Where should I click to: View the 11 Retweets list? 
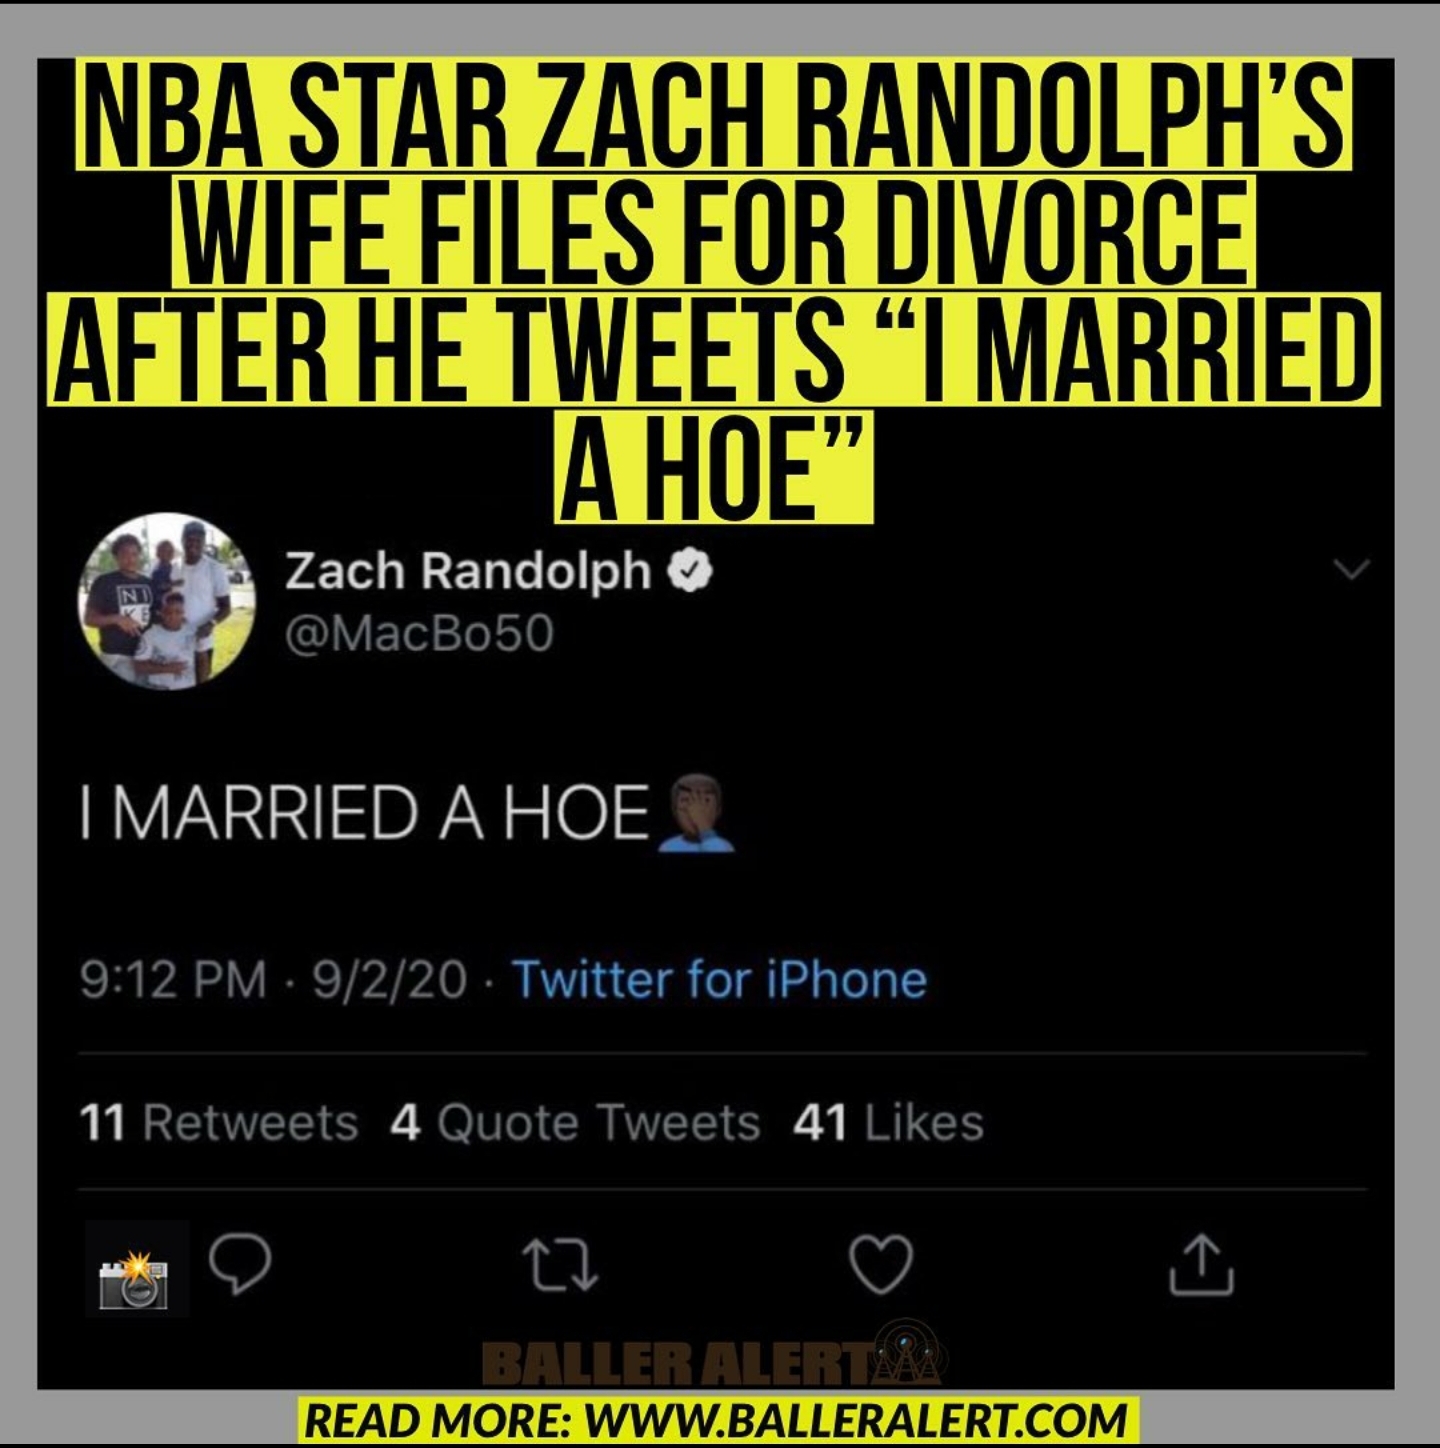(219, 1122)
